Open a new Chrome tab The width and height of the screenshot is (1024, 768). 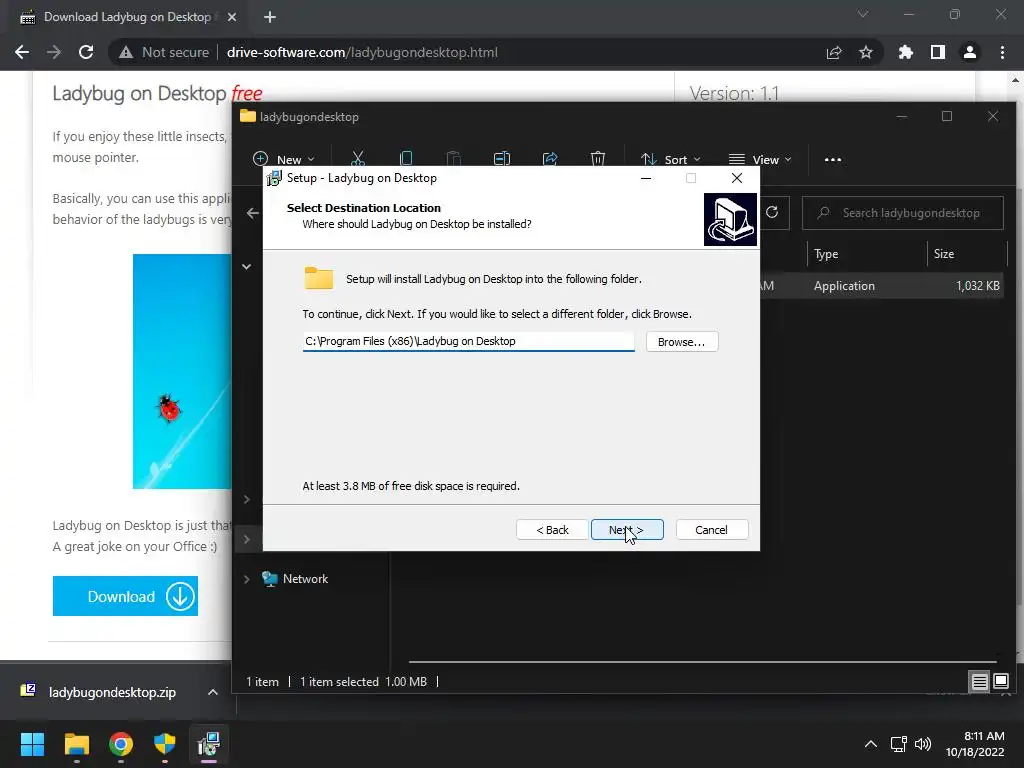click(x=270, y=17)
